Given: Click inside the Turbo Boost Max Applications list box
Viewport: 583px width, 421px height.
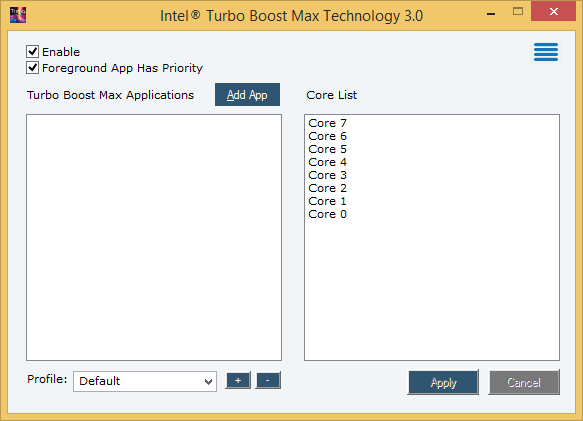Looking at the screenshot, I should pyautogui.click(x=154, y=237).
